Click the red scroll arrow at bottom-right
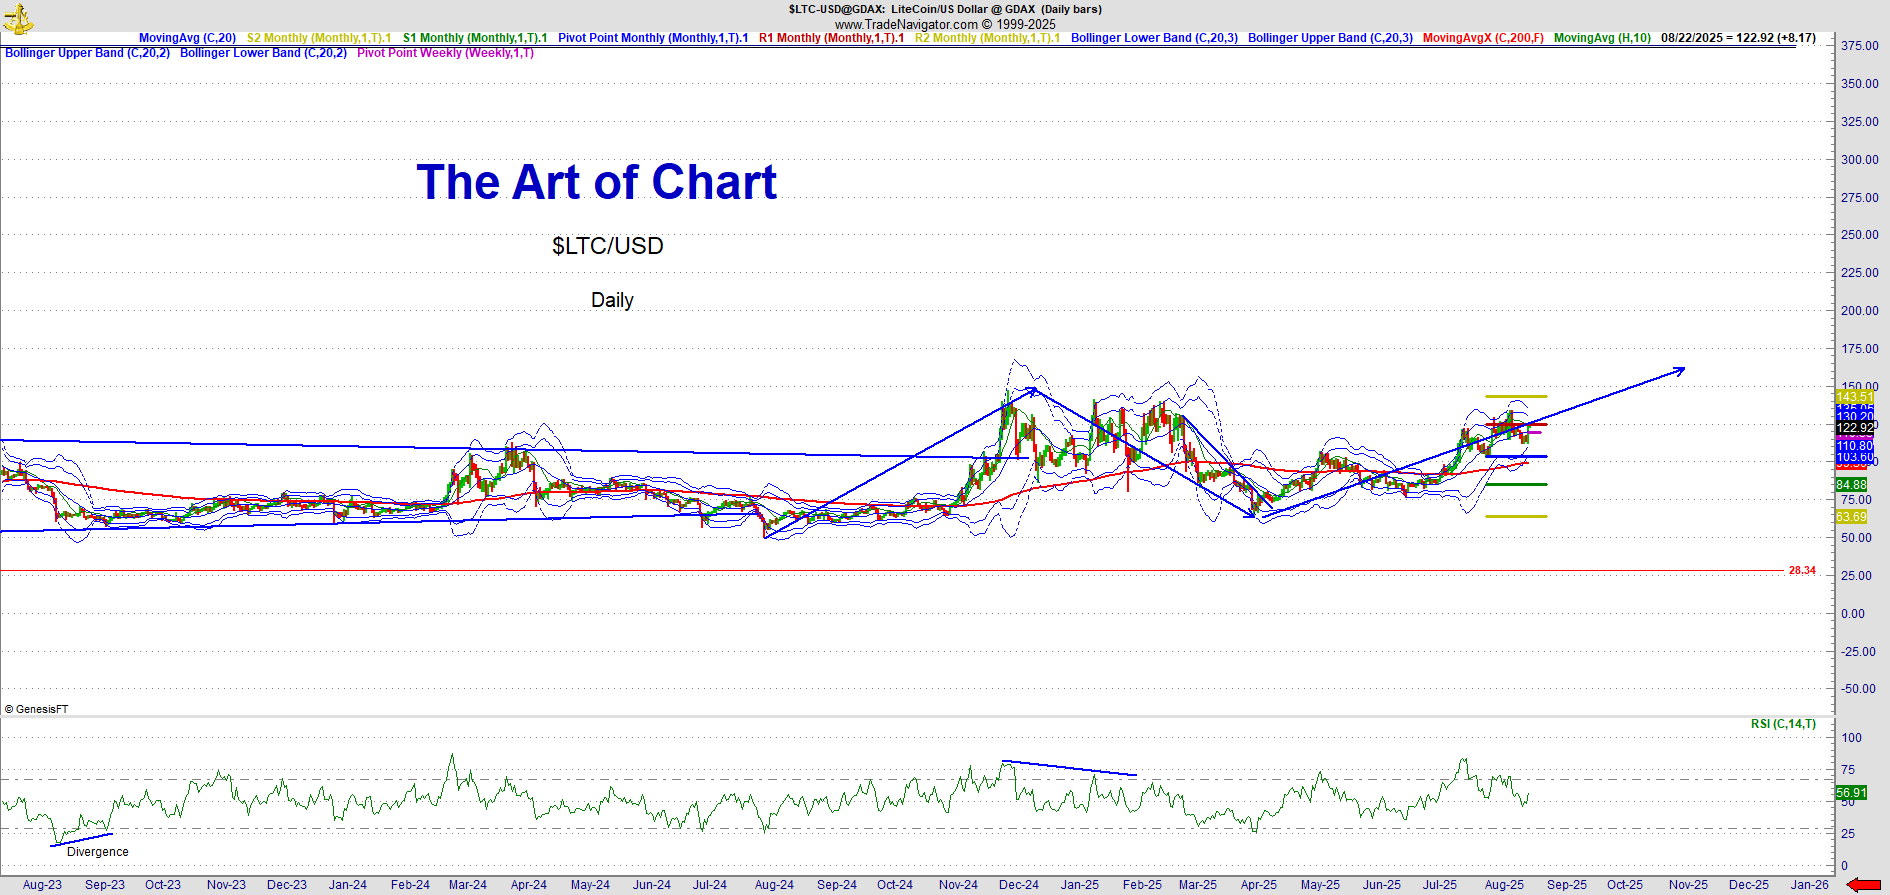Image resolution: width=1890 pixels, height=895 pixels. pyautogui.click(x=1863, y=885)
